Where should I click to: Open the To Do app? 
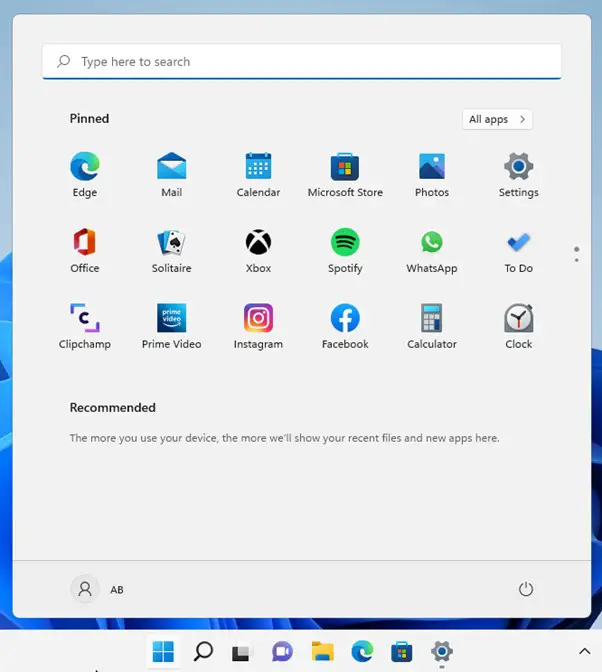click(518, 250)
